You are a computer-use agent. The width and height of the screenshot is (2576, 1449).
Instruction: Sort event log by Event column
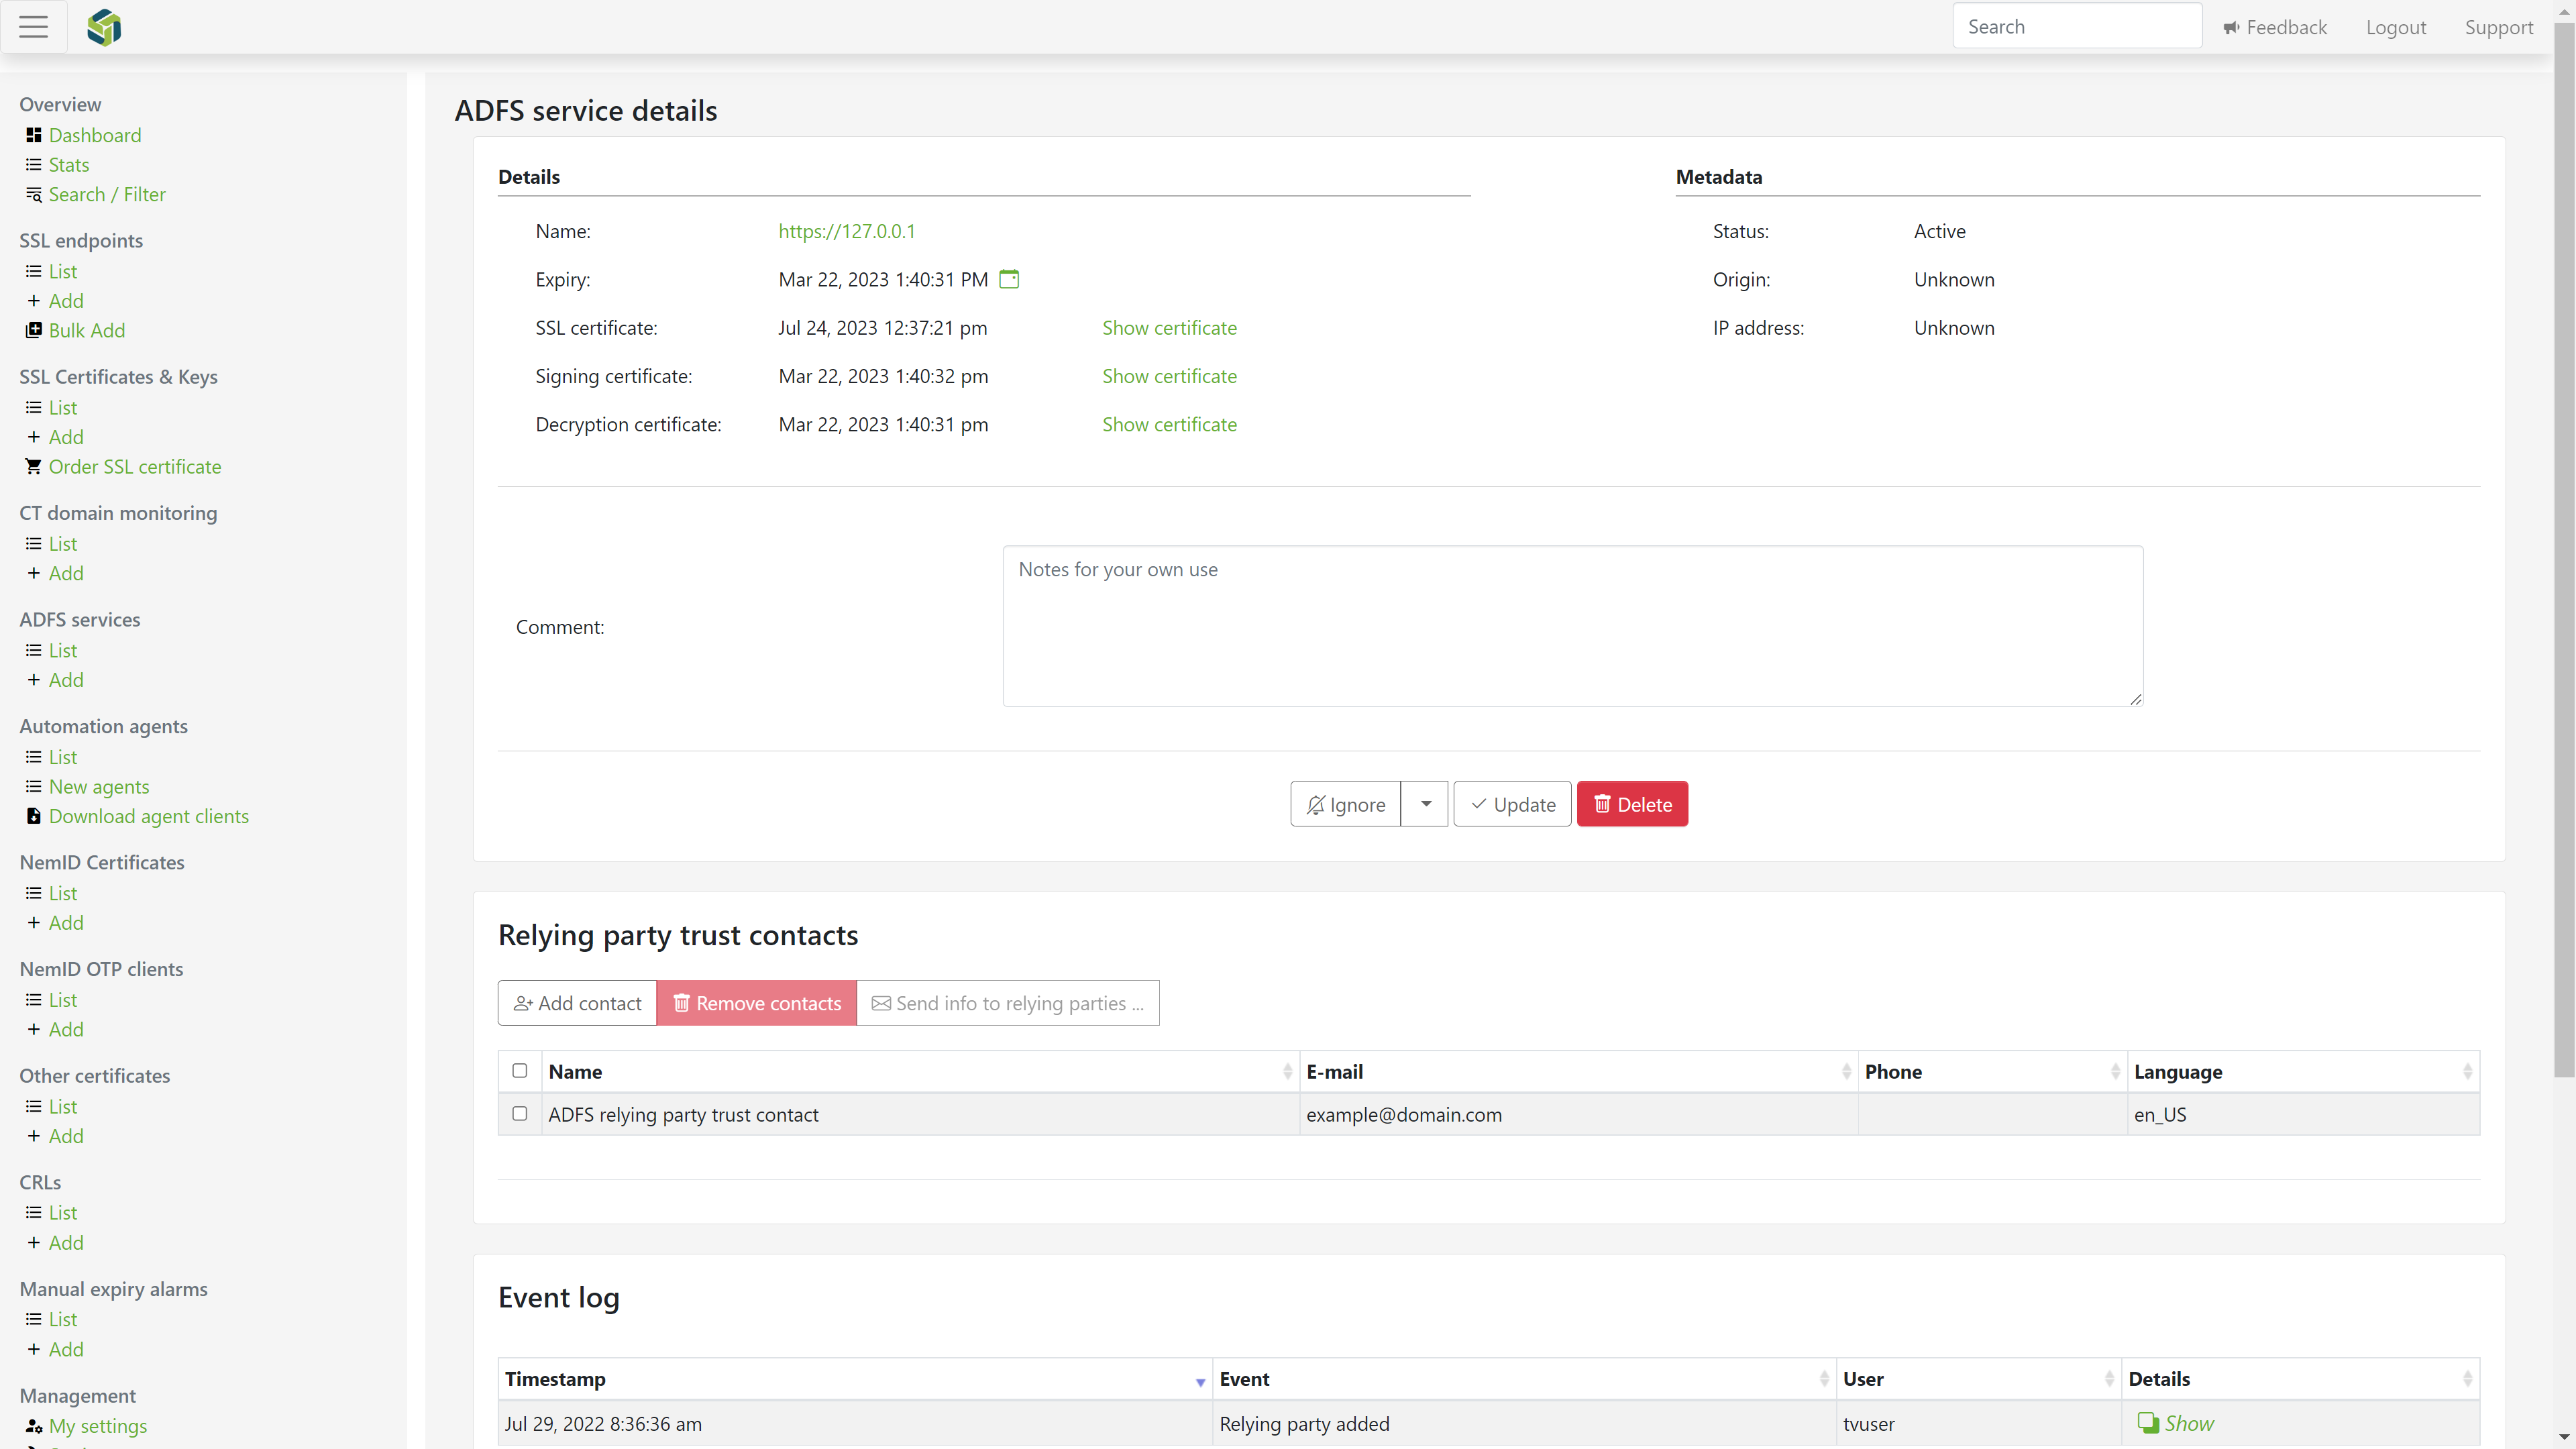1524,1379
